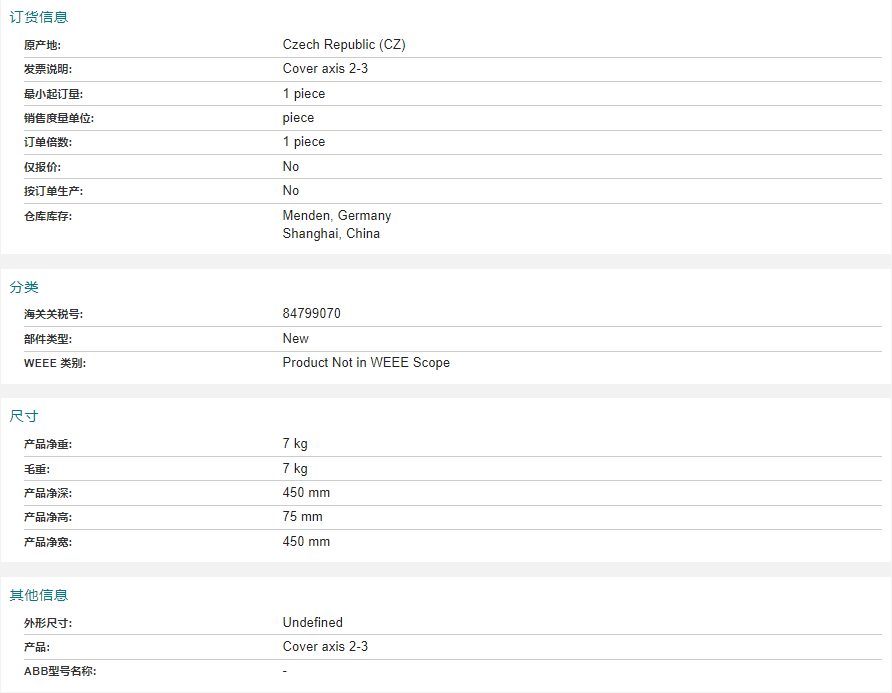Click the Shanghai, China warehouse entry
This screenshot has width=892, height=693.
[x=331, y=234]
